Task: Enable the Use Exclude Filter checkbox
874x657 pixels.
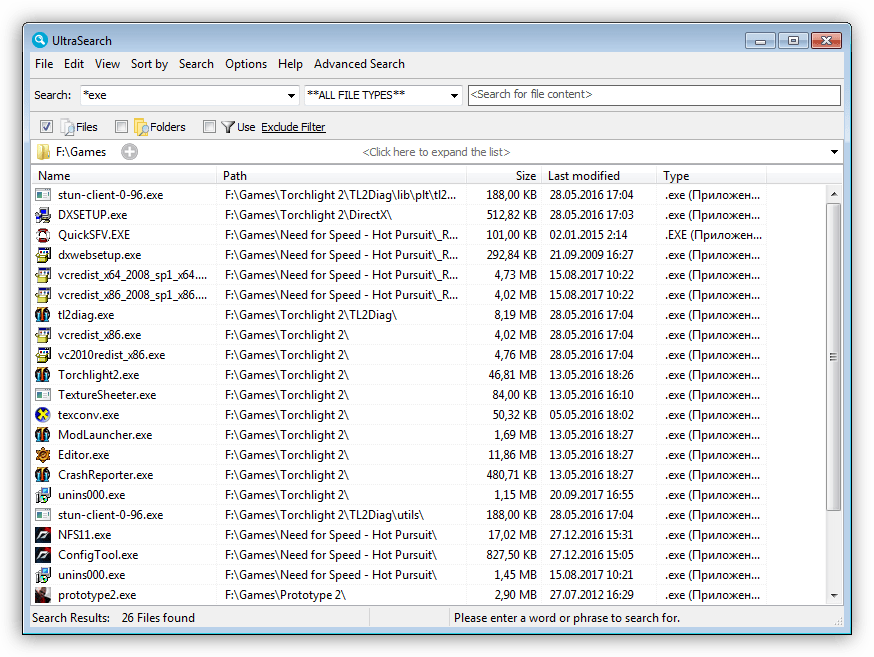Action: coord(209,127)
